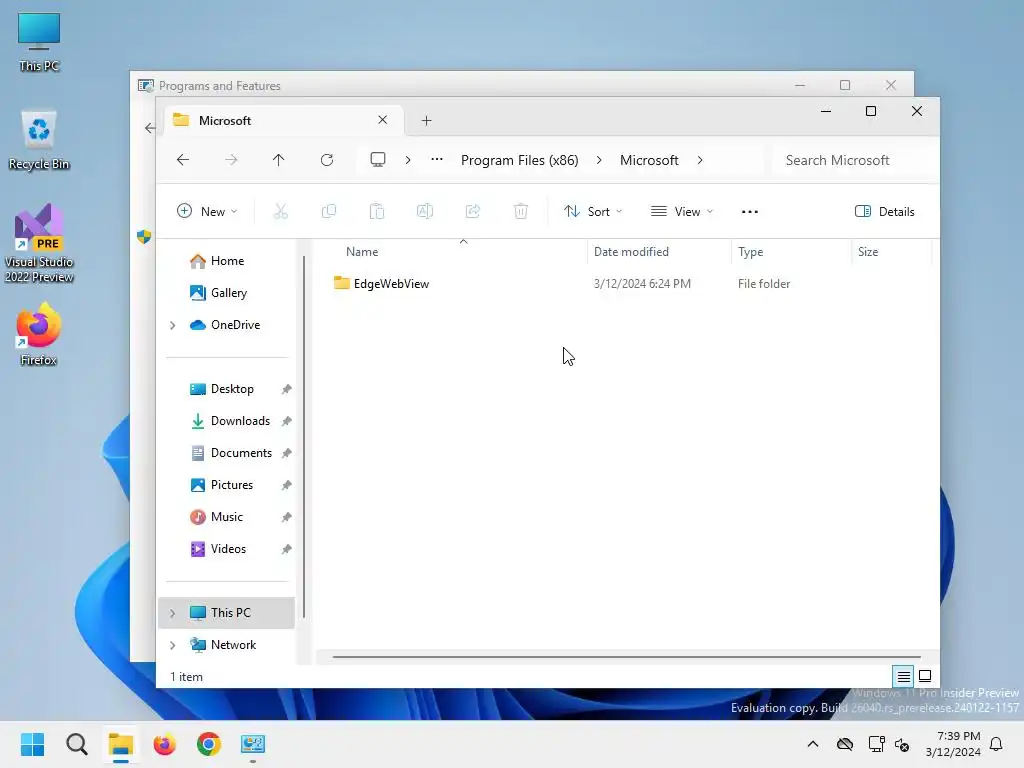Open Documents in quick access

click(x=227, y=453)
